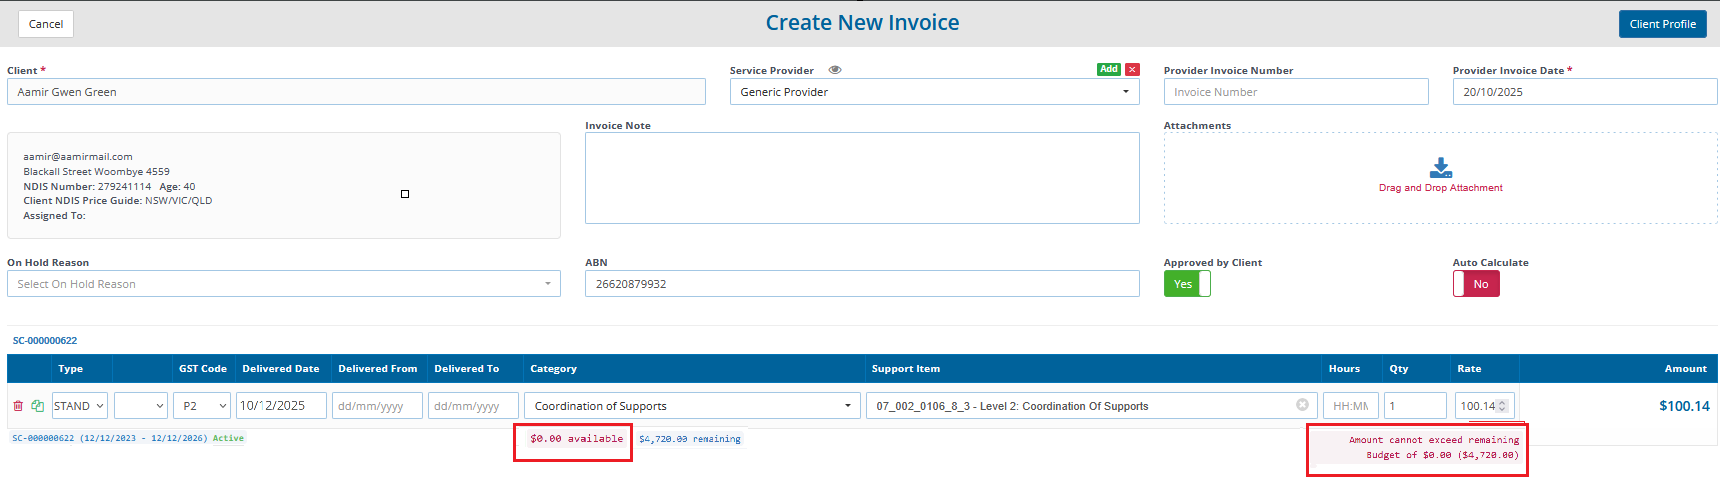Open the Client Profile
The image size is (1720, 489).
tap(1662, 24)
